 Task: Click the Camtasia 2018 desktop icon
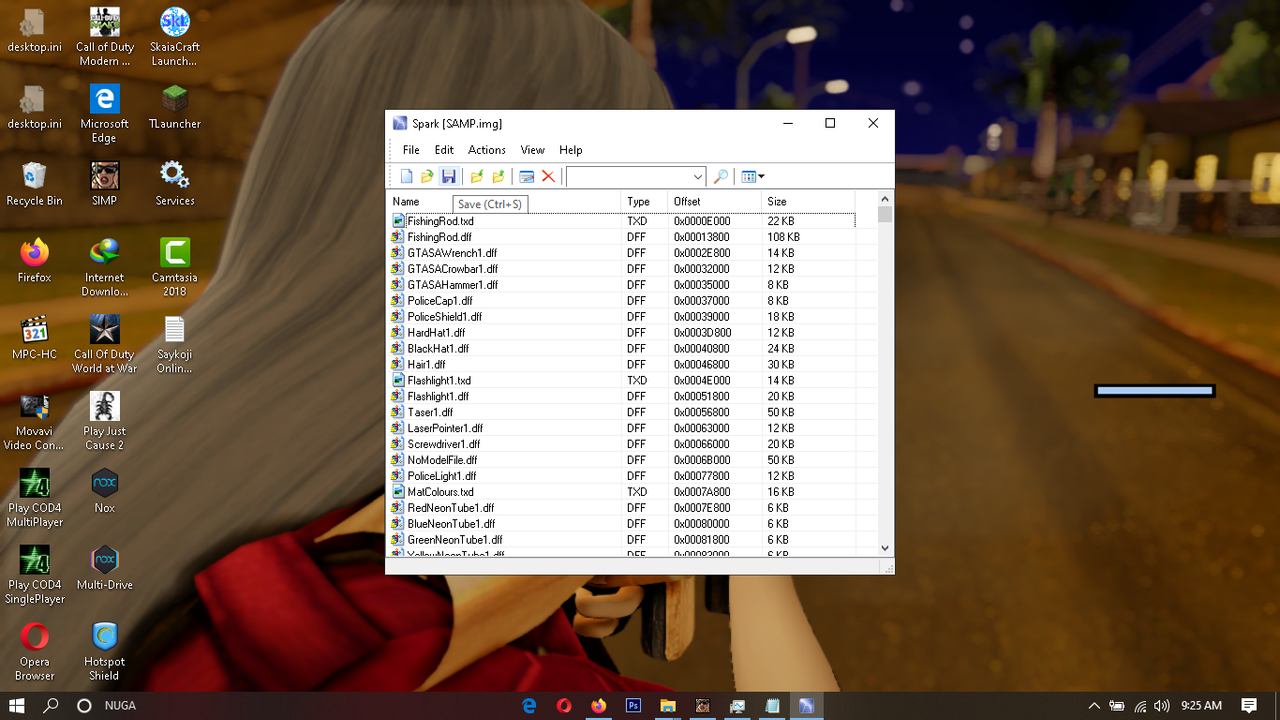(174, 267)
